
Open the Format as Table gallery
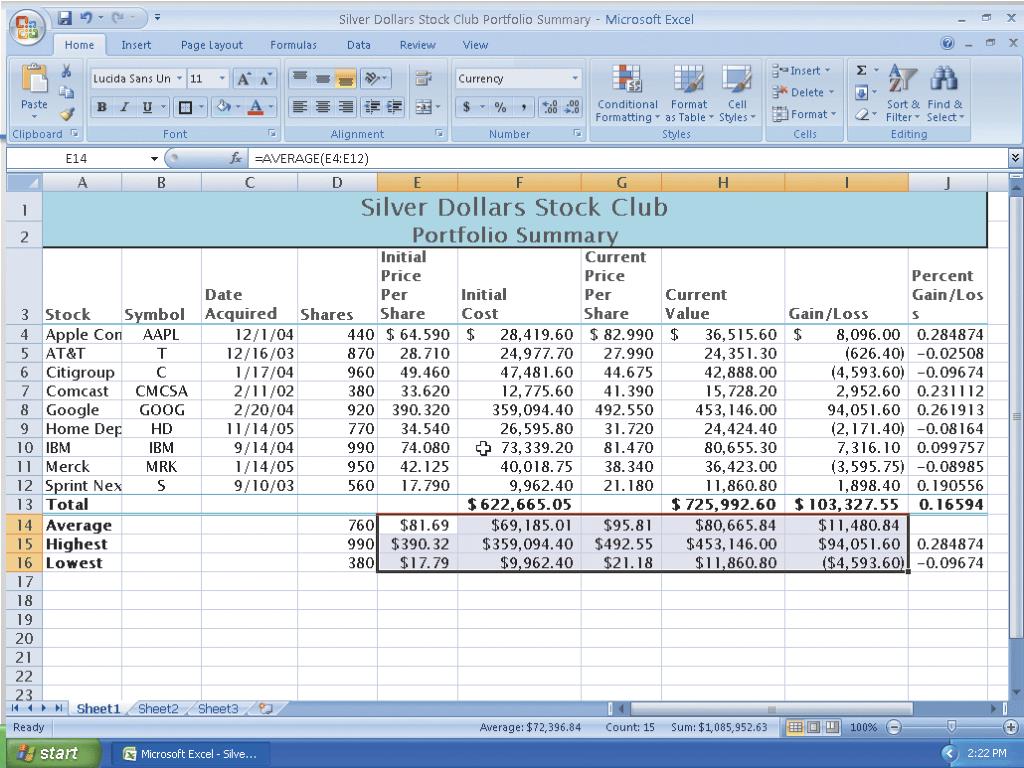(x=688, y=94)
